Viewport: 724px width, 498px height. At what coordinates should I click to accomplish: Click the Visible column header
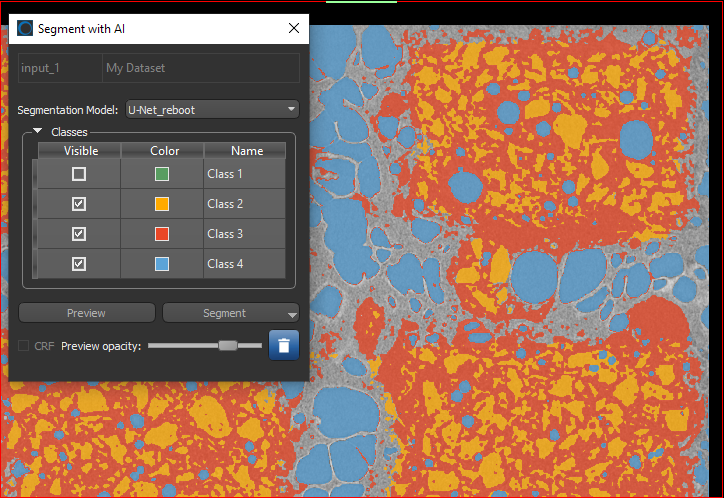pyautogui.click(x=80, y=151)
